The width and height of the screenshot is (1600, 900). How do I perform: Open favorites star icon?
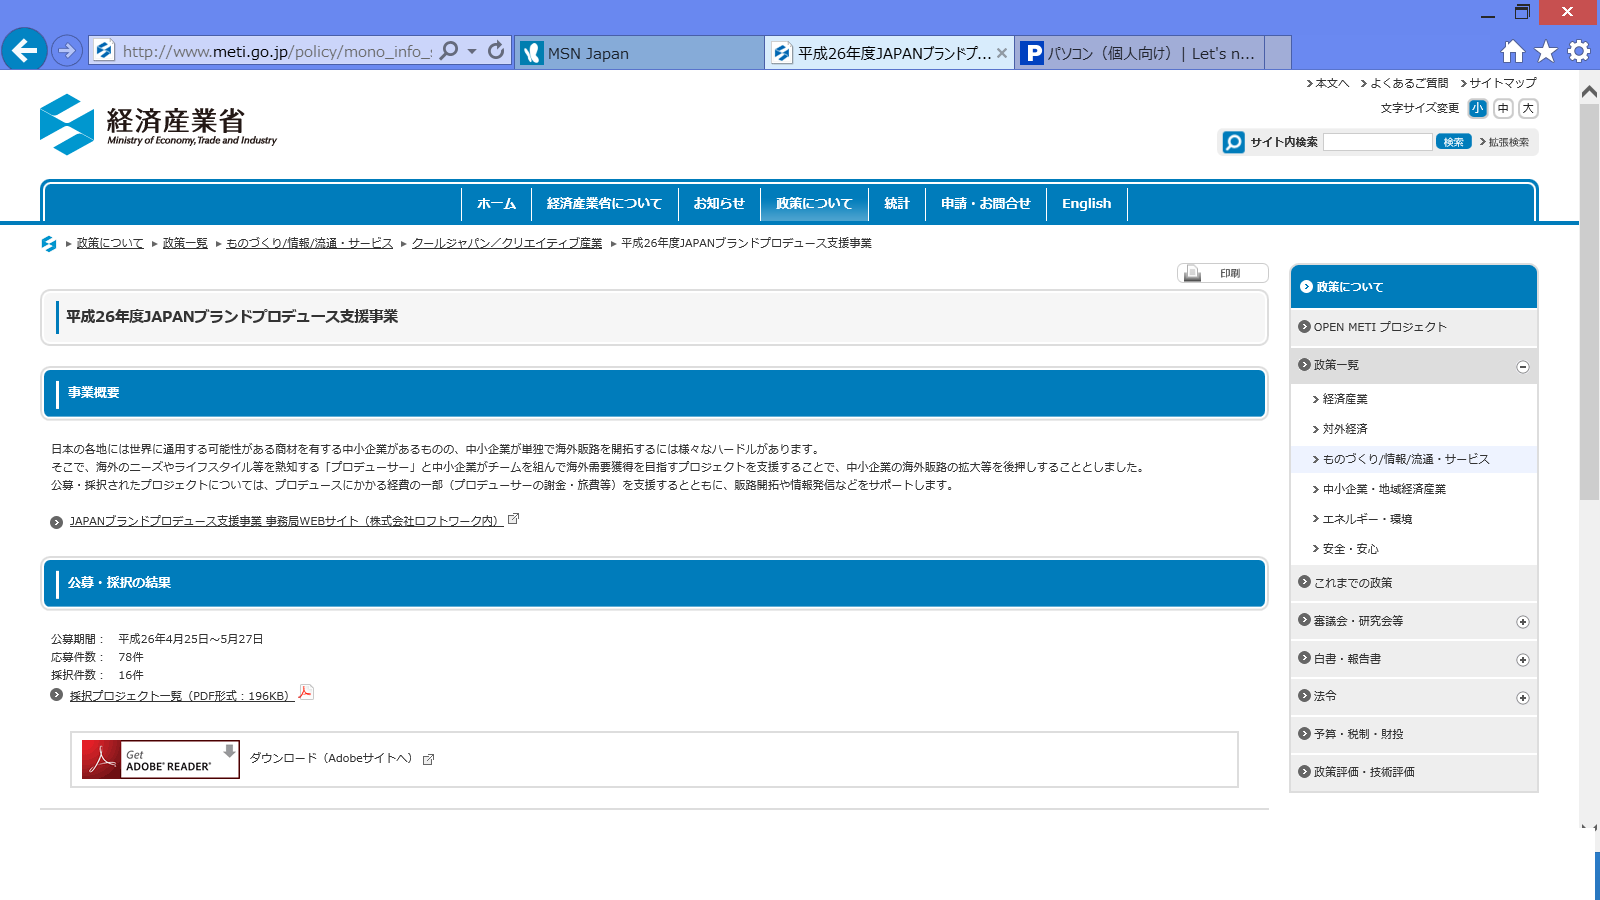pyautogui.click(x=1546, y=51)
